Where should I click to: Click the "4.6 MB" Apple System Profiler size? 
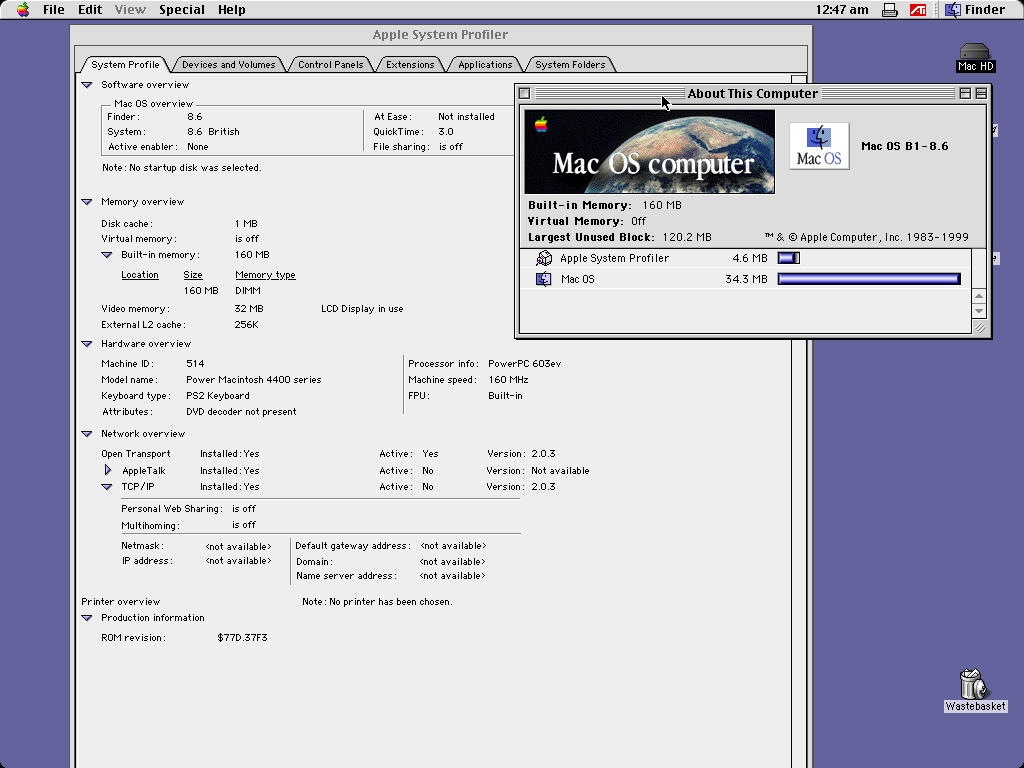750,259
